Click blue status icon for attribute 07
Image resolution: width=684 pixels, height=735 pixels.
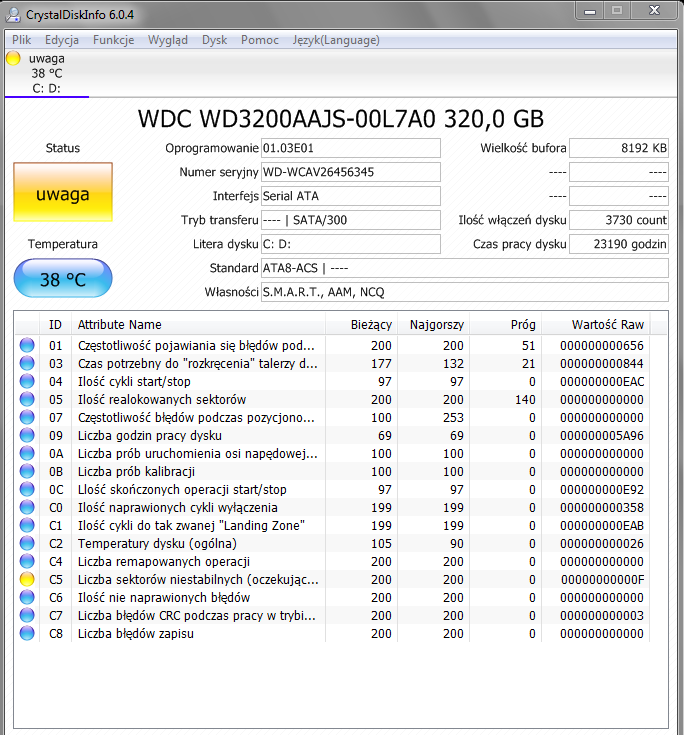pos(27,417)
